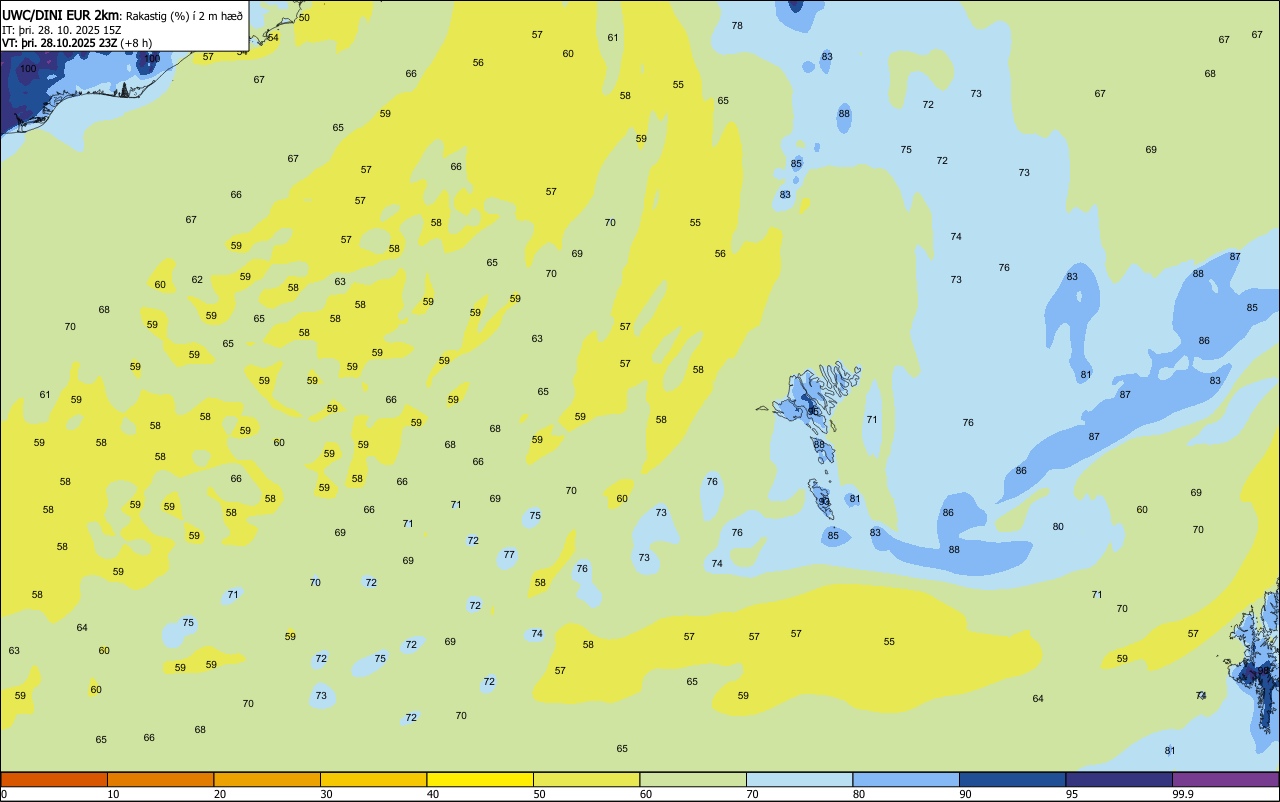Click the '30' legend scale label
This screenshot has width=1280, height=802.
[x=326, y=794]
